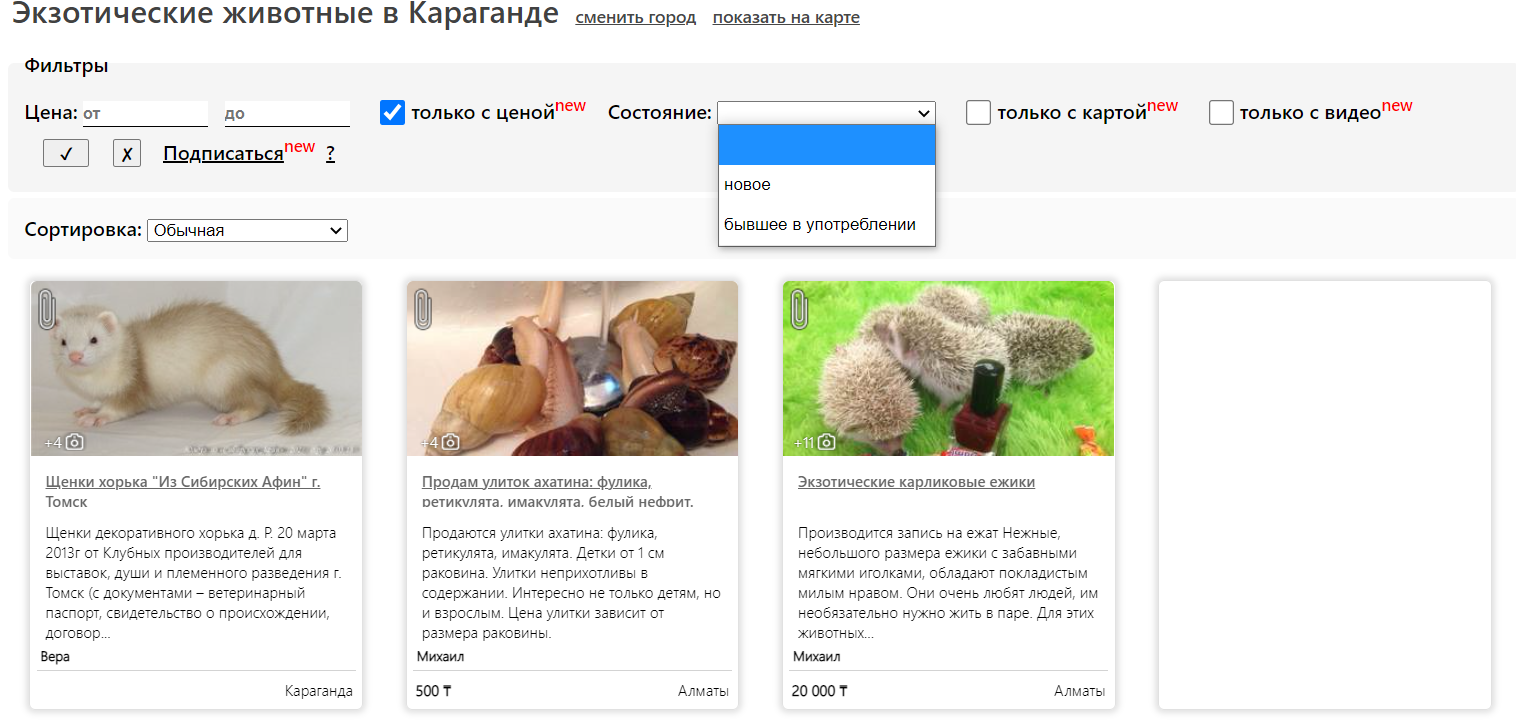Click the heading 'Экзотические животные в Караганде'
This screenshot has width=1516, height=728.
pyautogui.click(x=285, y=15)
